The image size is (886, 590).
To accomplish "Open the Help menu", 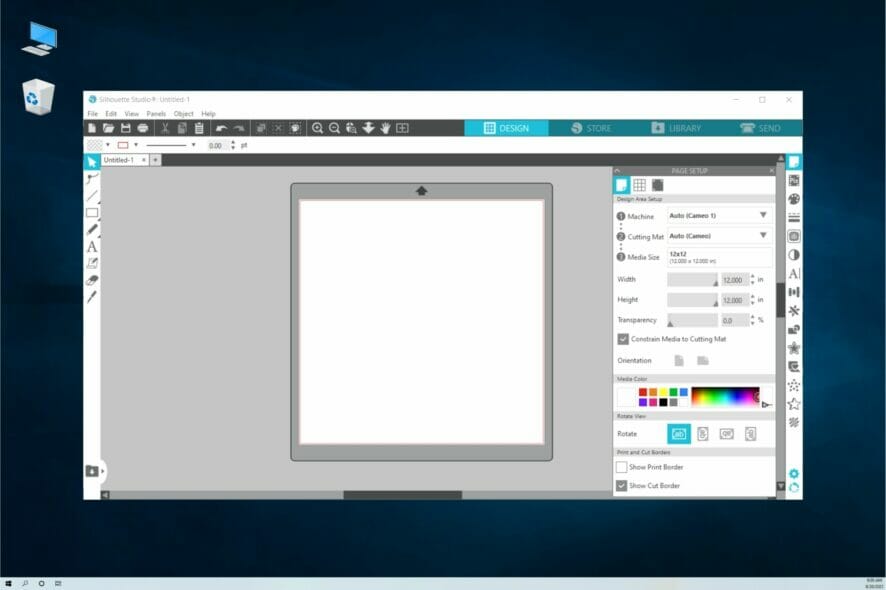I will click(209, 114).
